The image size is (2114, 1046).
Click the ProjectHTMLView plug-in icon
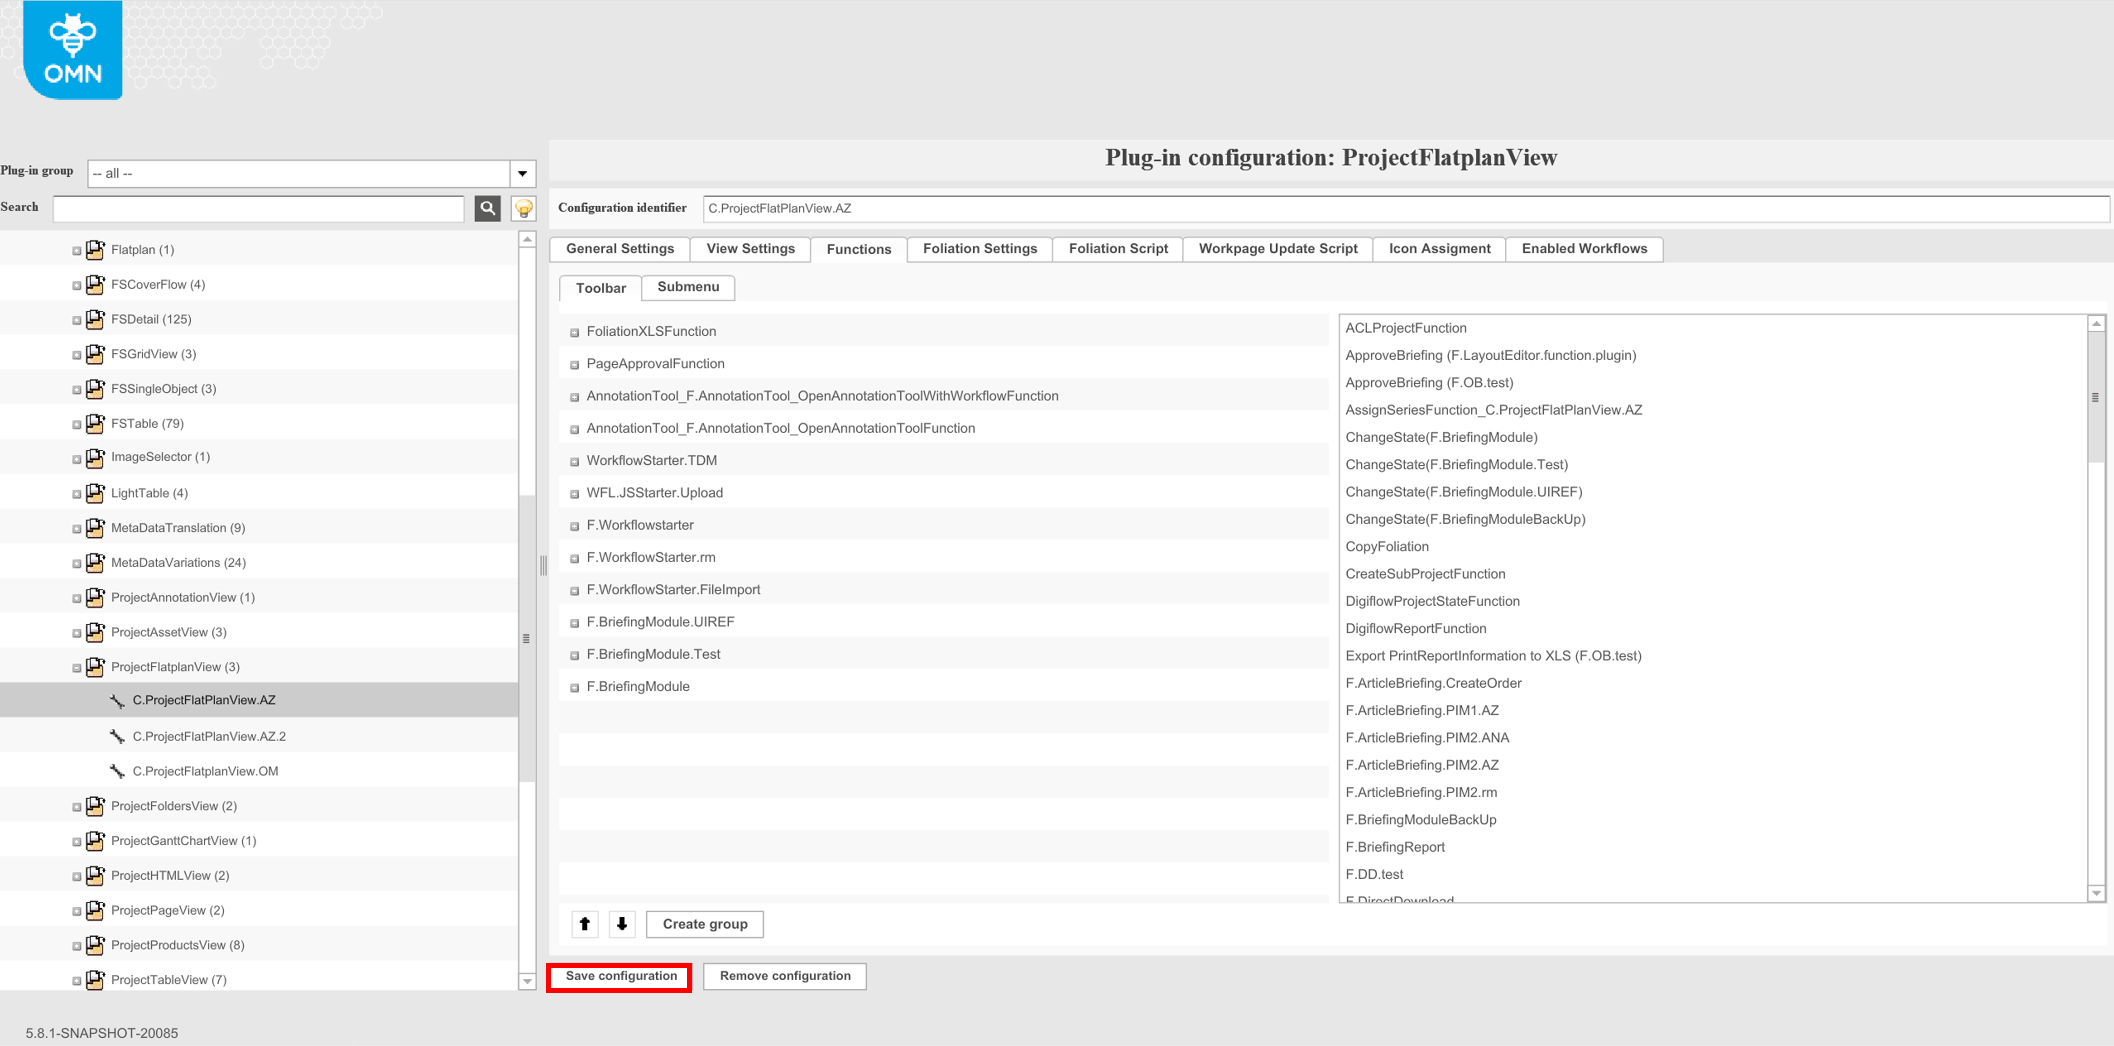click(x=95, y=875)
